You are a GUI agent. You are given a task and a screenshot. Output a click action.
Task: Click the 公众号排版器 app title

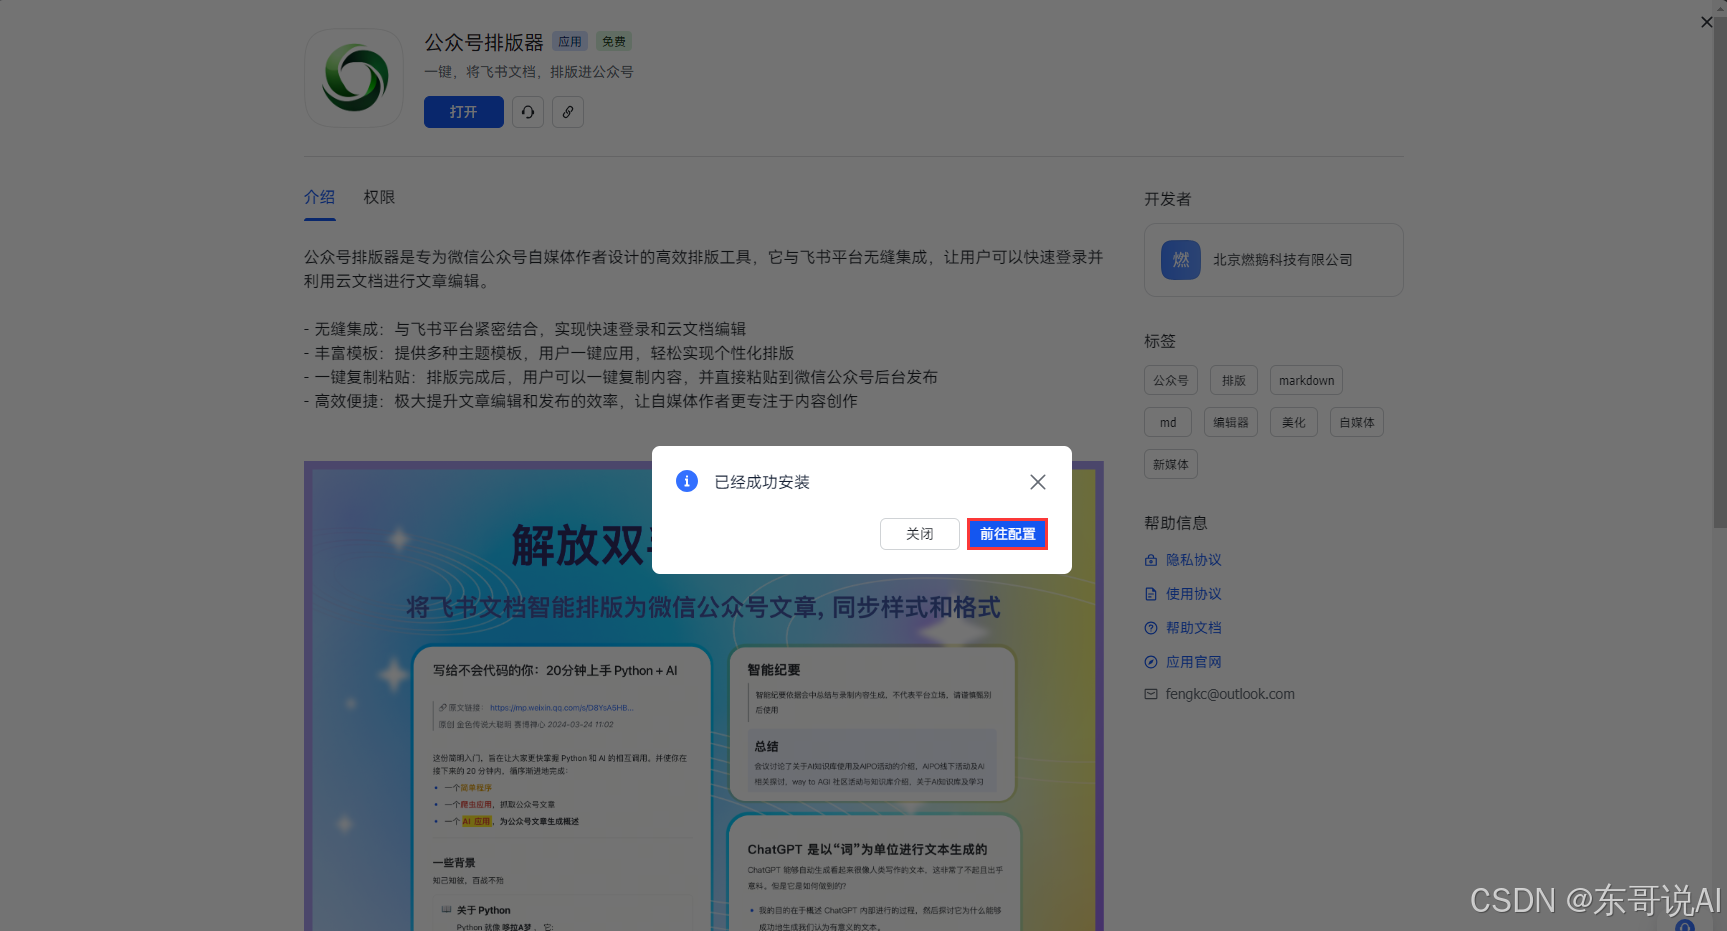pyautogui.click(x=484, y=43)
